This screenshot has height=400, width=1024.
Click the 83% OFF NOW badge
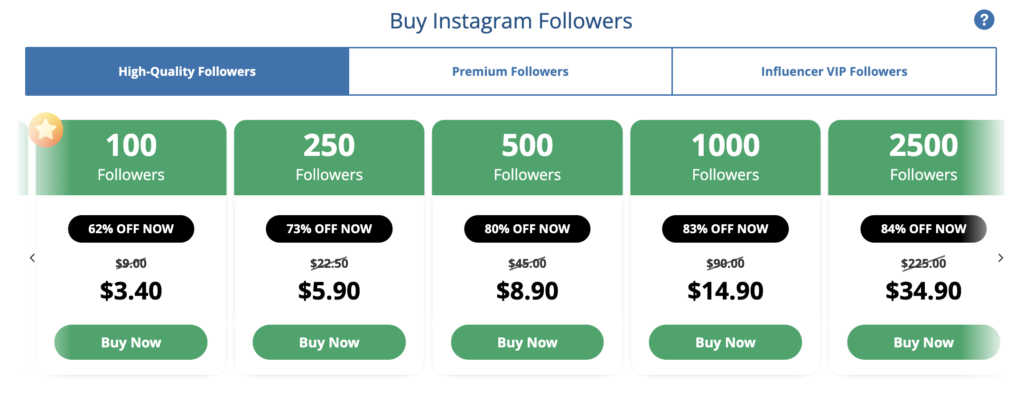coord(725,229)
